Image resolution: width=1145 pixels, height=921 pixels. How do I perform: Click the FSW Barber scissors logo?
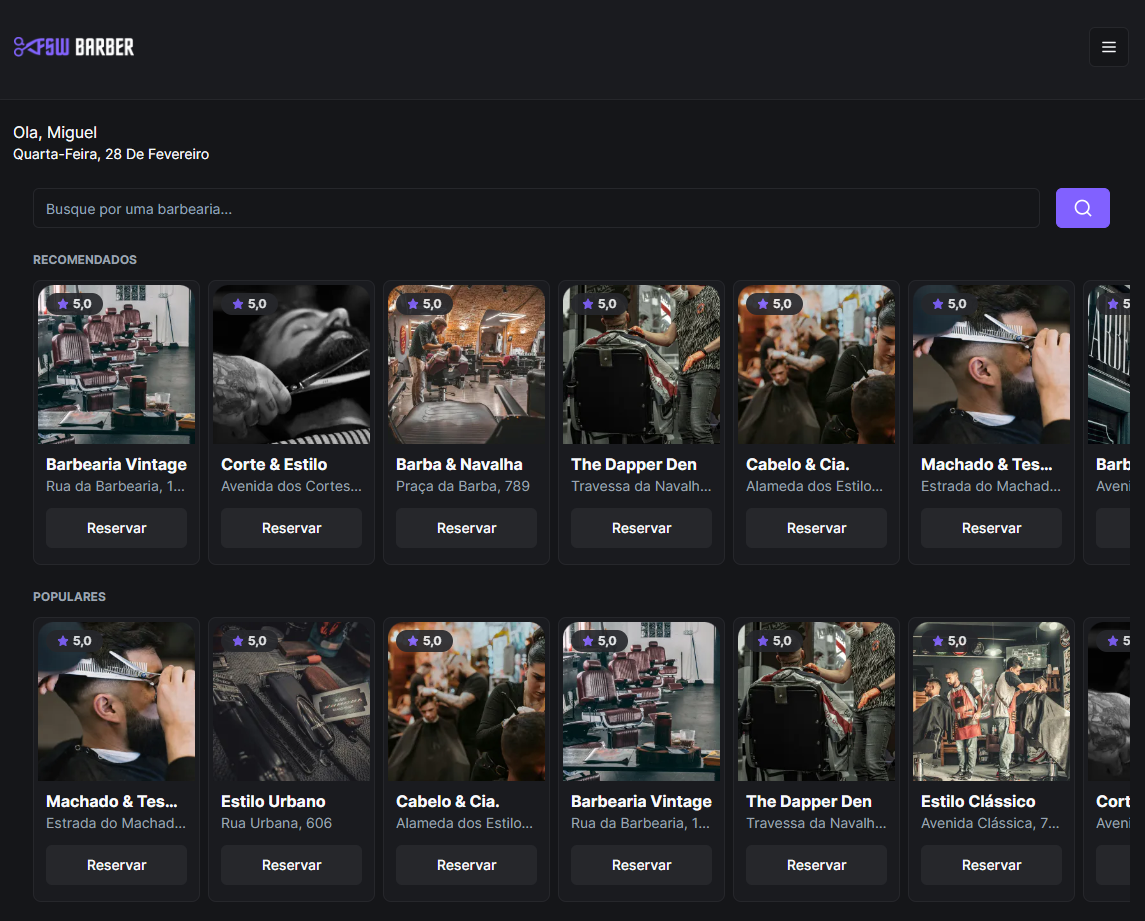73,47
